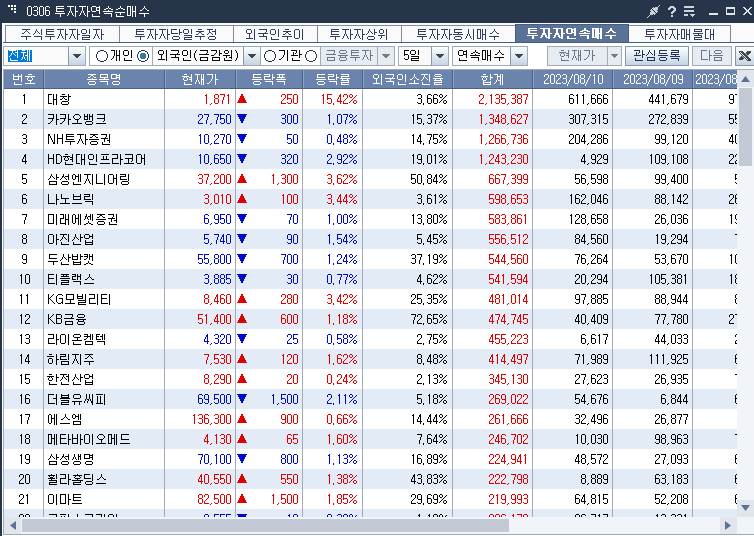Click the down arrow icon in 두산밥캣 row
754x536 pixels.
point(242,259)
